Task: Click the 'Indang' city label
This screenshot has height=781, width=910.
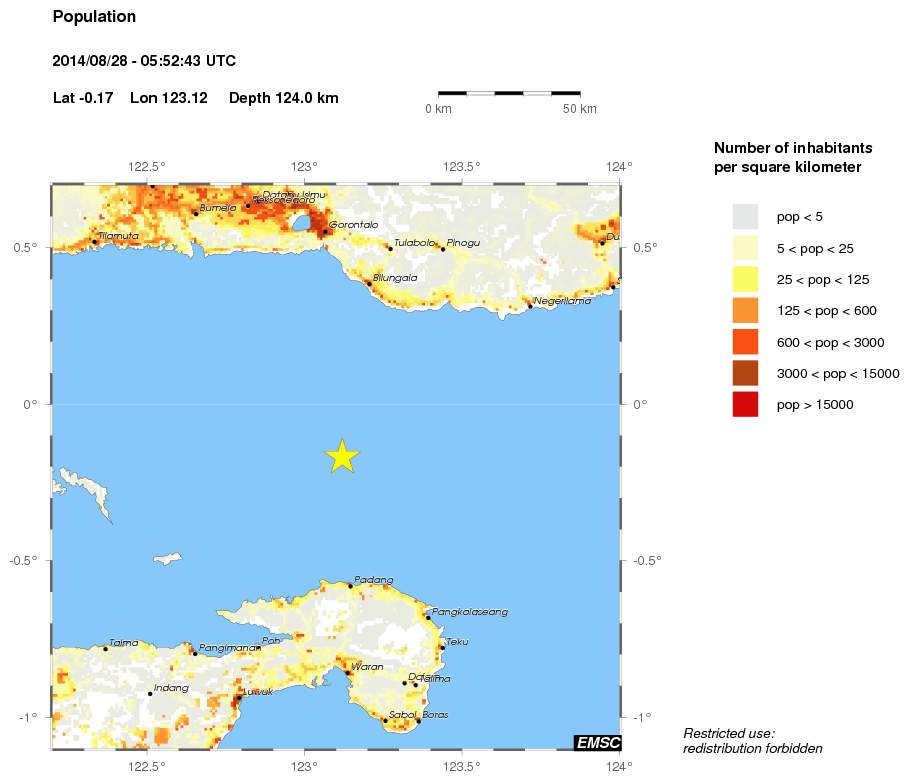Action: pos(171,688)
